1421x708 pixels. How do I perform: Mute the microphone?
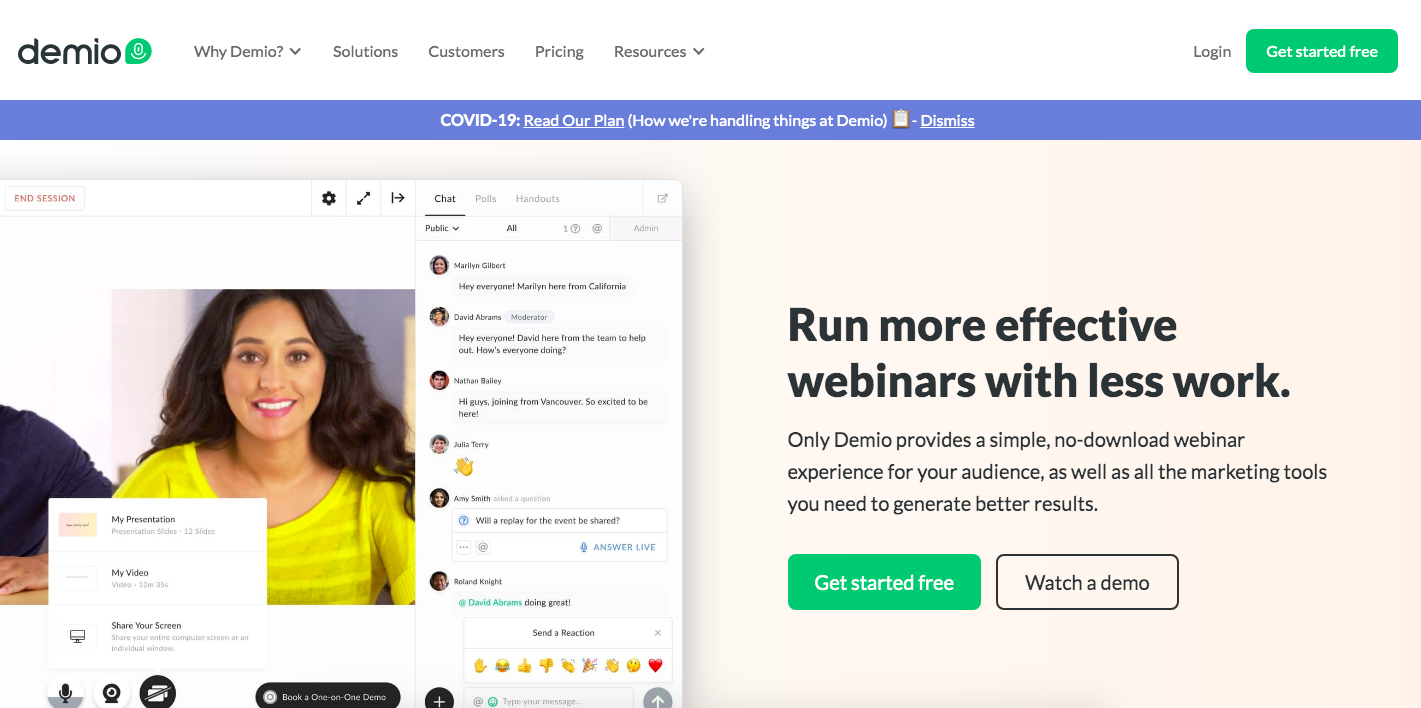coord(66,694)
